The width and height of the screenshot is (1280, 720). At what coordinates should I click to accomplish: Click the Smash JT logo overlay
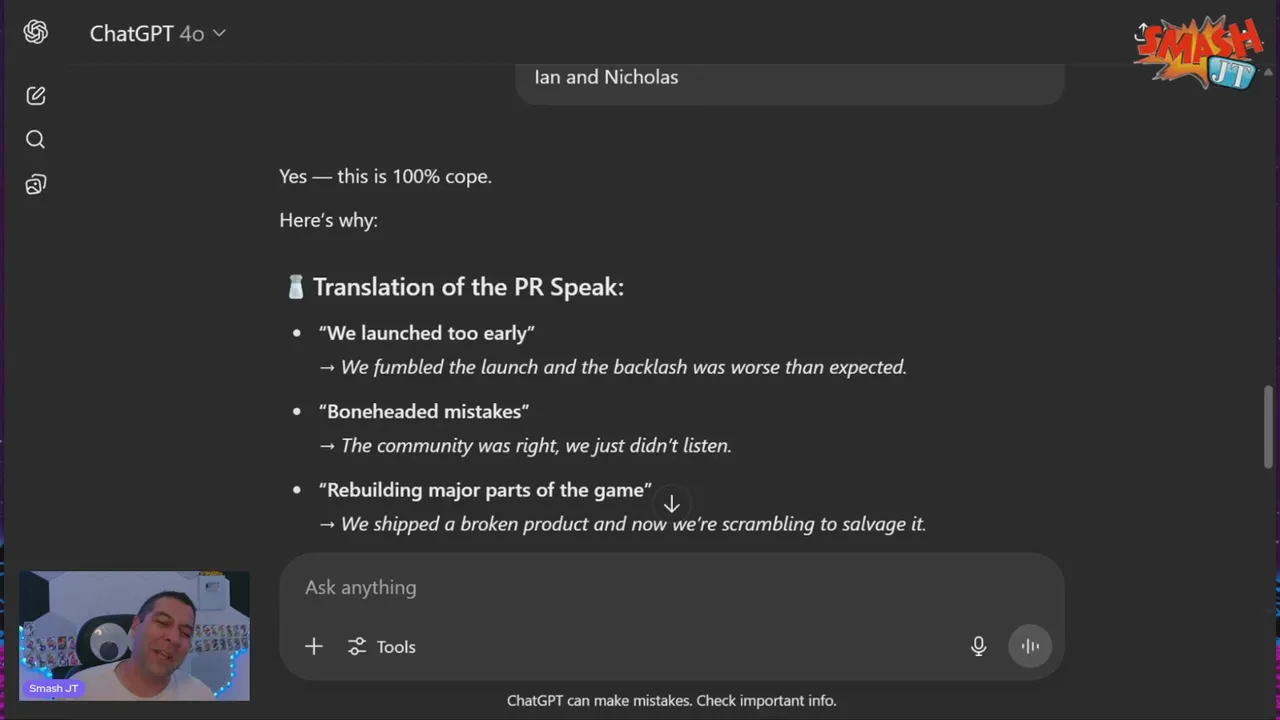(x=1200, y=52)
